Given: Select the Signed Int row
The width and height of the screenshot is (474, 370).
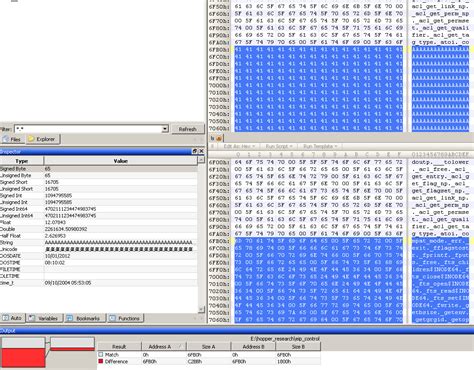Looking at the screenshot, I should (99, 195).
